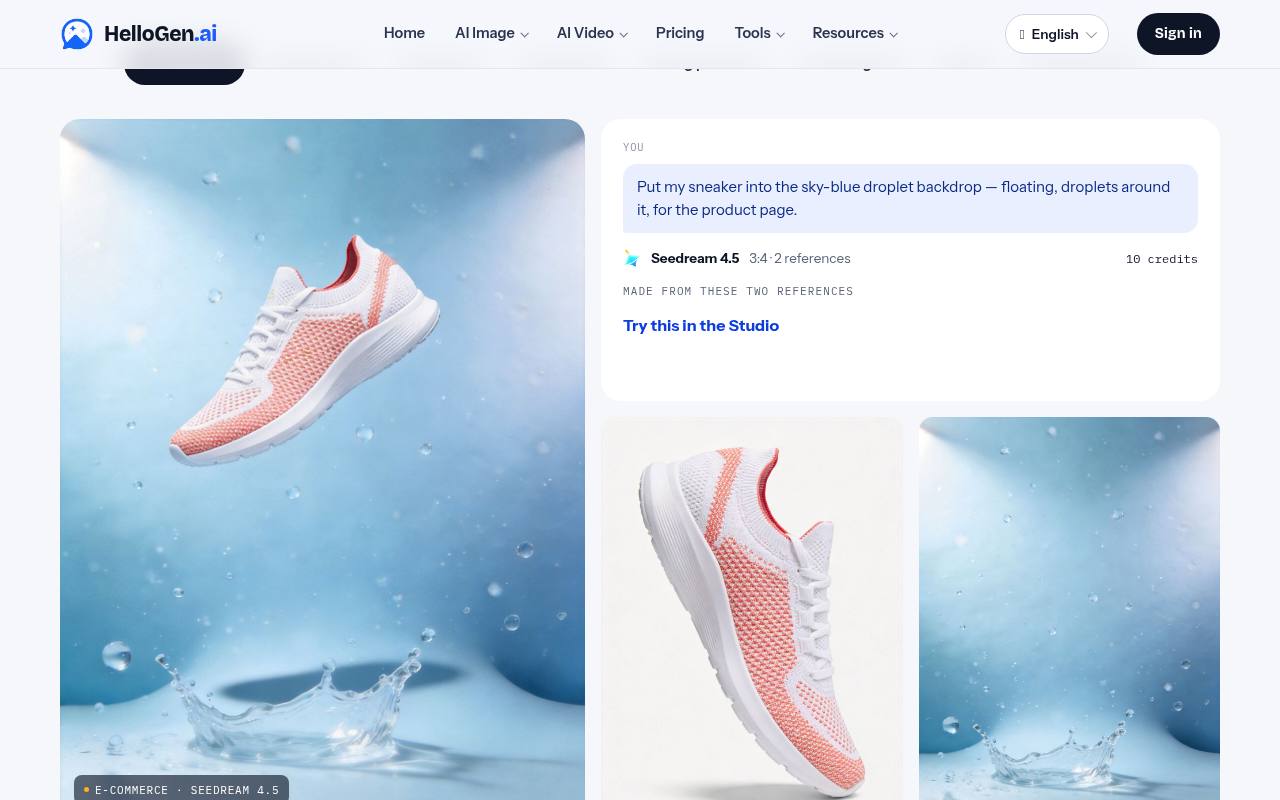The height and width of the screenshot is (800, 1280).
Task: Click the Seedream 4.5 model name
Action: (x=695, y=258)
